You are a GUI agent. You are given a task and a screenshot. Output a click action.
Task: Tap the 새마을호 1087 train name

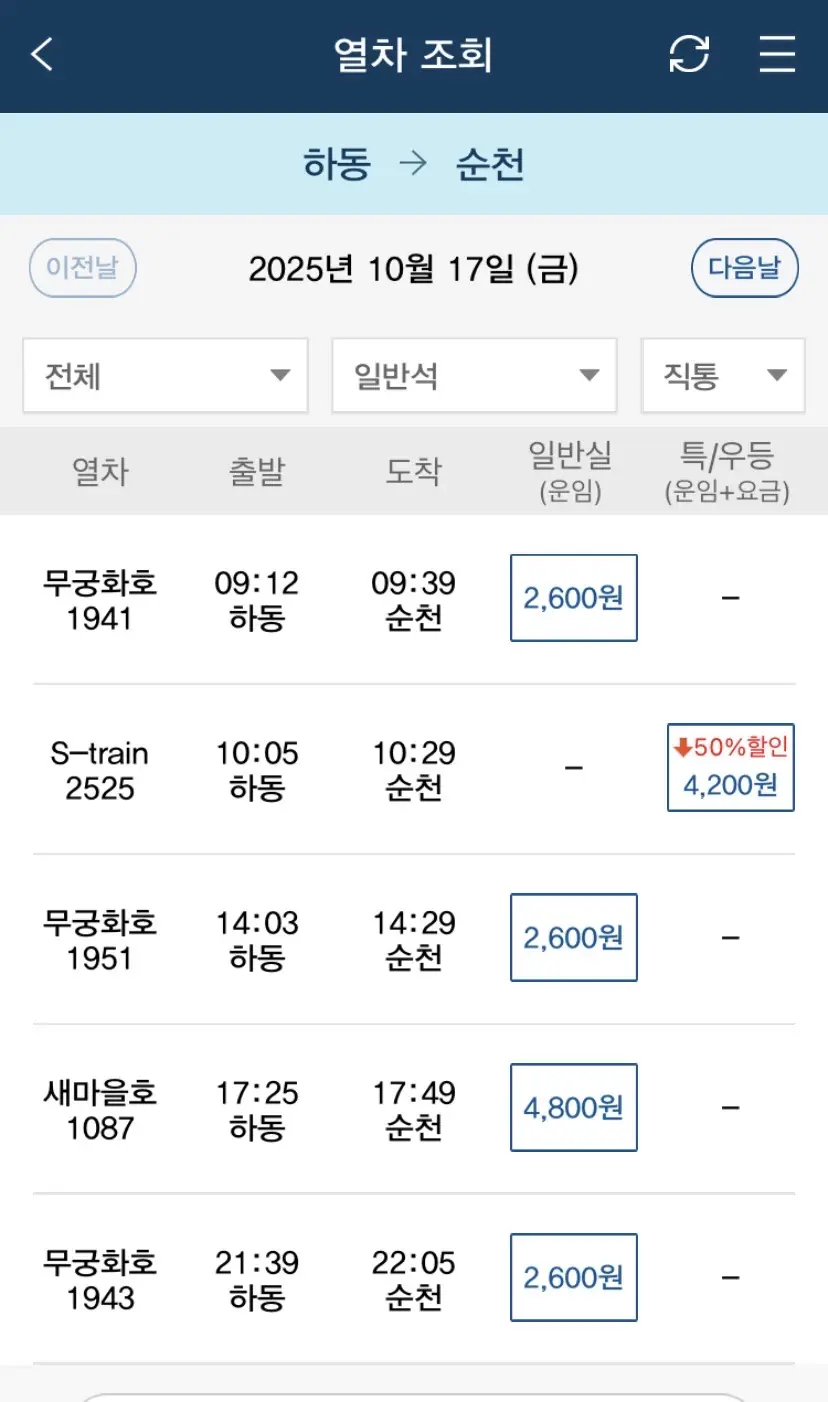tap(100, 1110)
